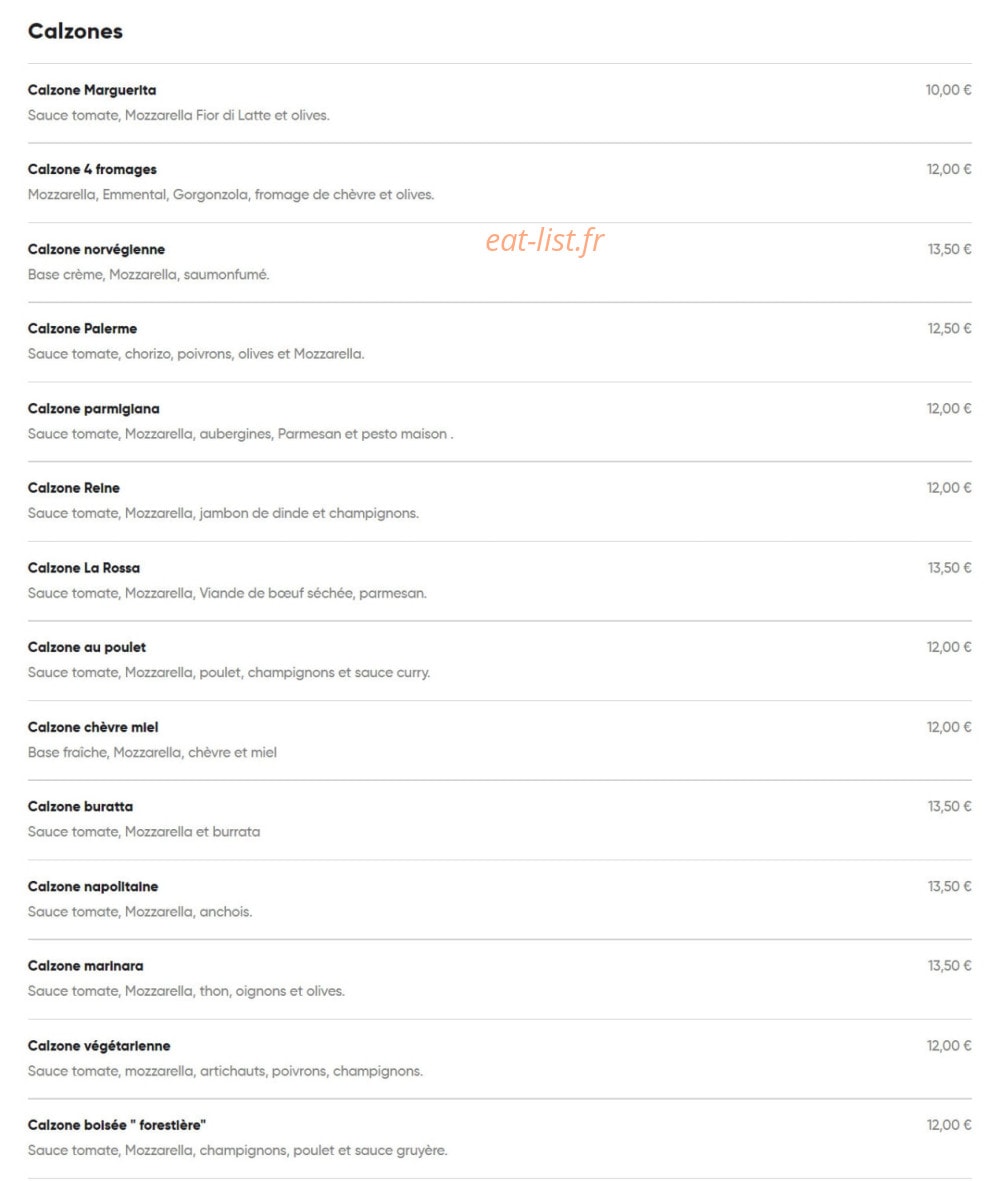The width and height of the screenshot is (989, 1181).
Task: Click the eat-list.fr watermark text
Action: (x=545, y=240)
